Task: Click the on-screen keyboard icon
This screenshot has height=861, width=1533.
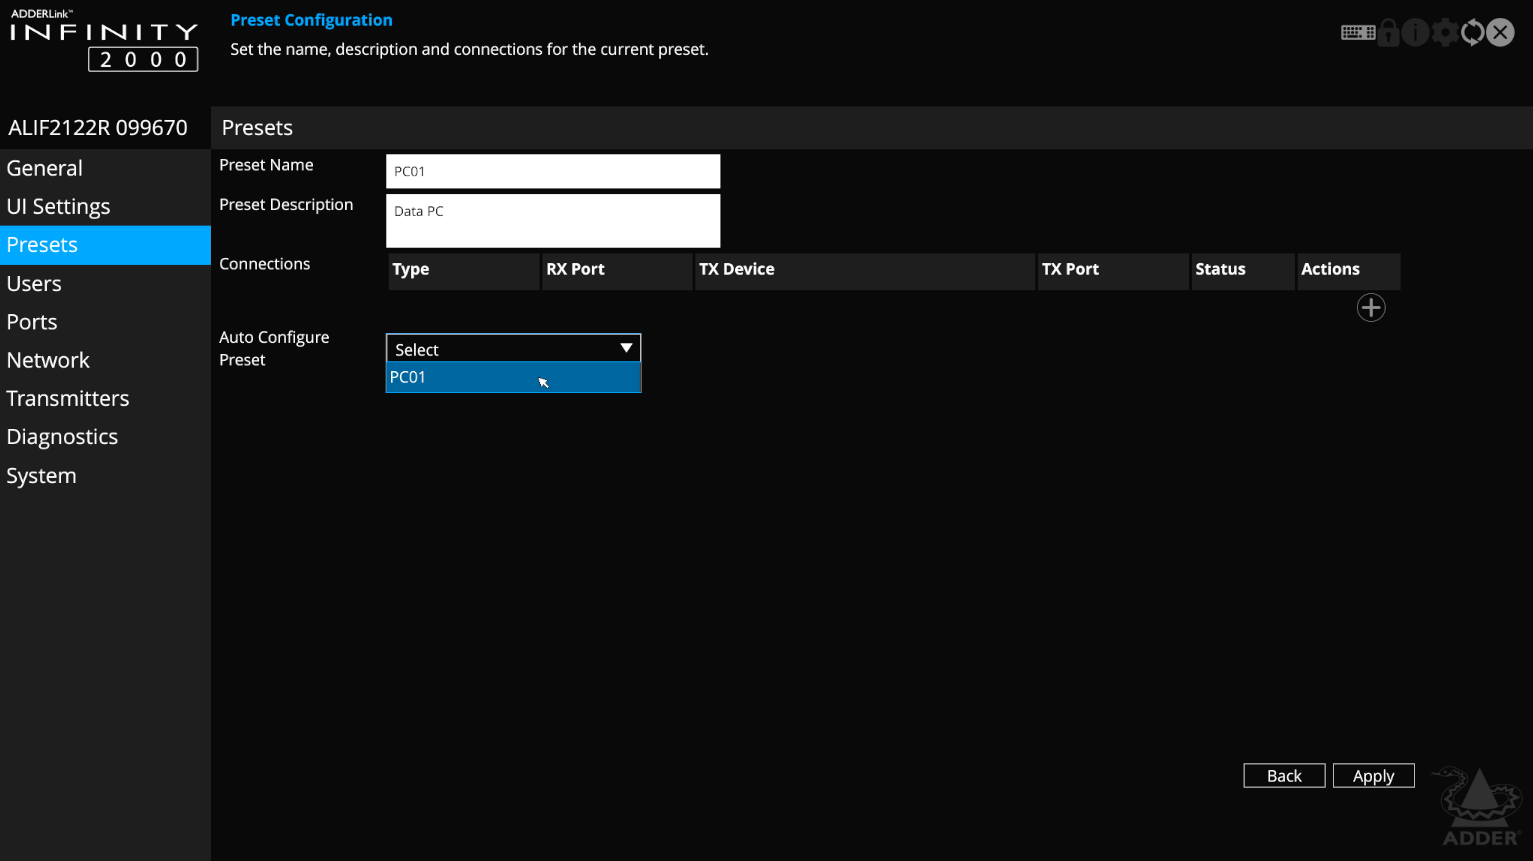Action: pyautogui.click(x=1357, y=33)
